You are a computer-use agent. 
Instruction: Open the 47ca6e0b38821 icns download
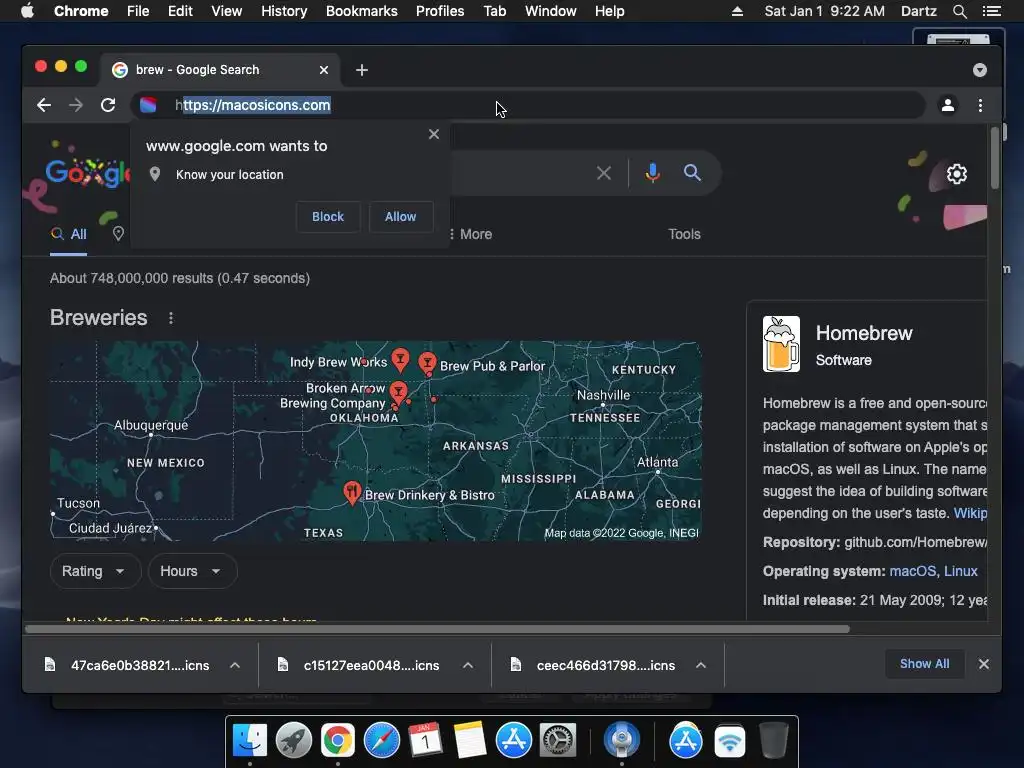(x=140, y=665)
